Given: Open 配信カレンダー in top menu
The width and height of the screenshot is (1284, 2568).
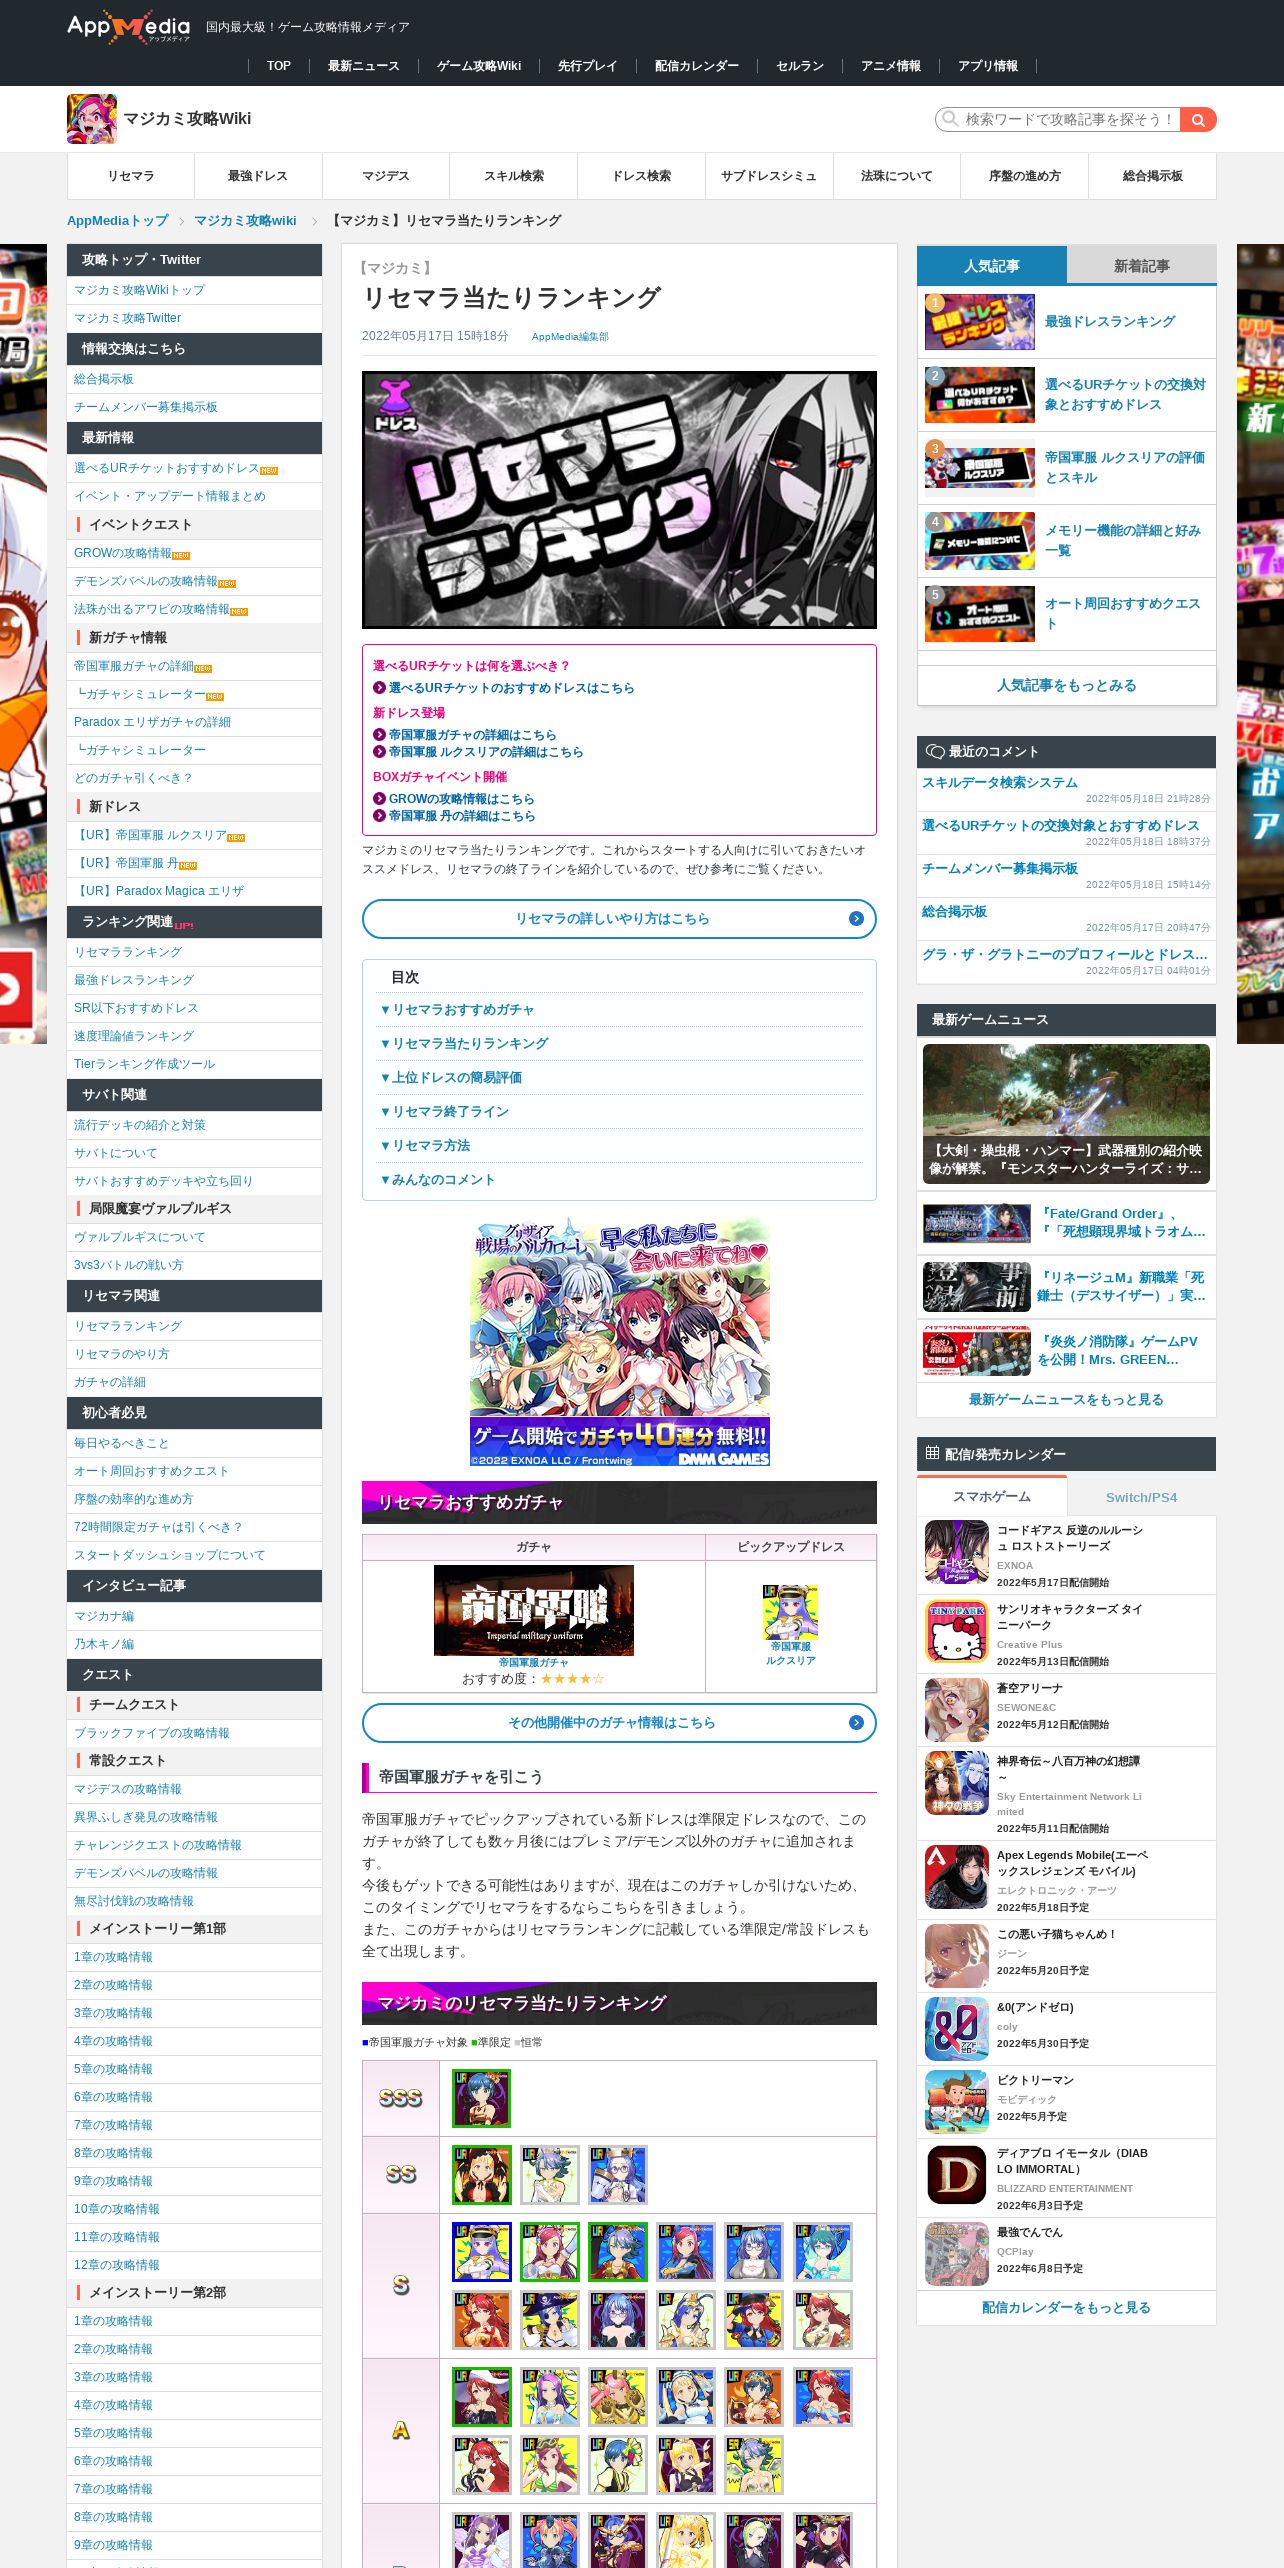Looking at the screenshot, I should (697, 66).
